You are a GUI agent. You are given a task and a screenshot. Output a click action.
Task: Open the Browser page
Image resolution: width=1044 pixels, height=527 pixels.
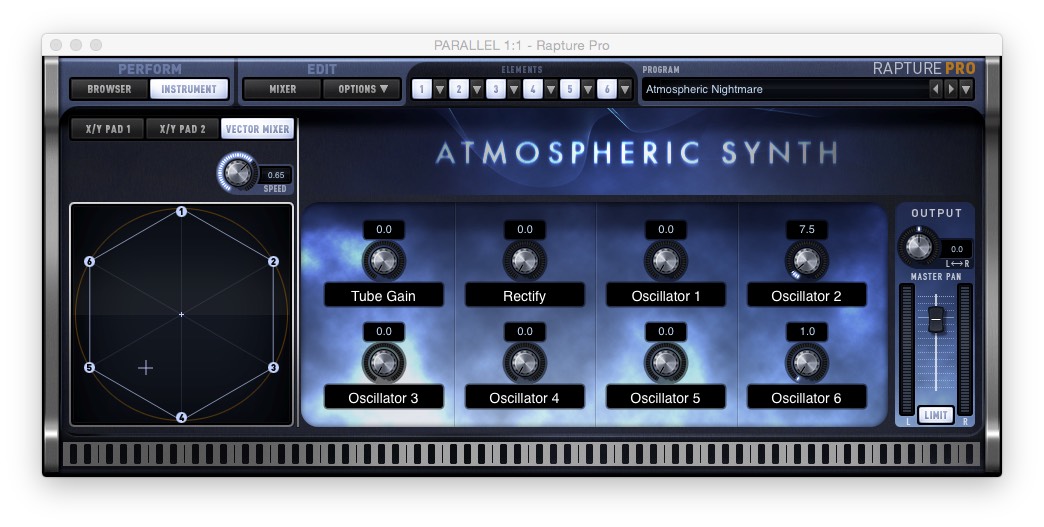click(x=109, y=88)
